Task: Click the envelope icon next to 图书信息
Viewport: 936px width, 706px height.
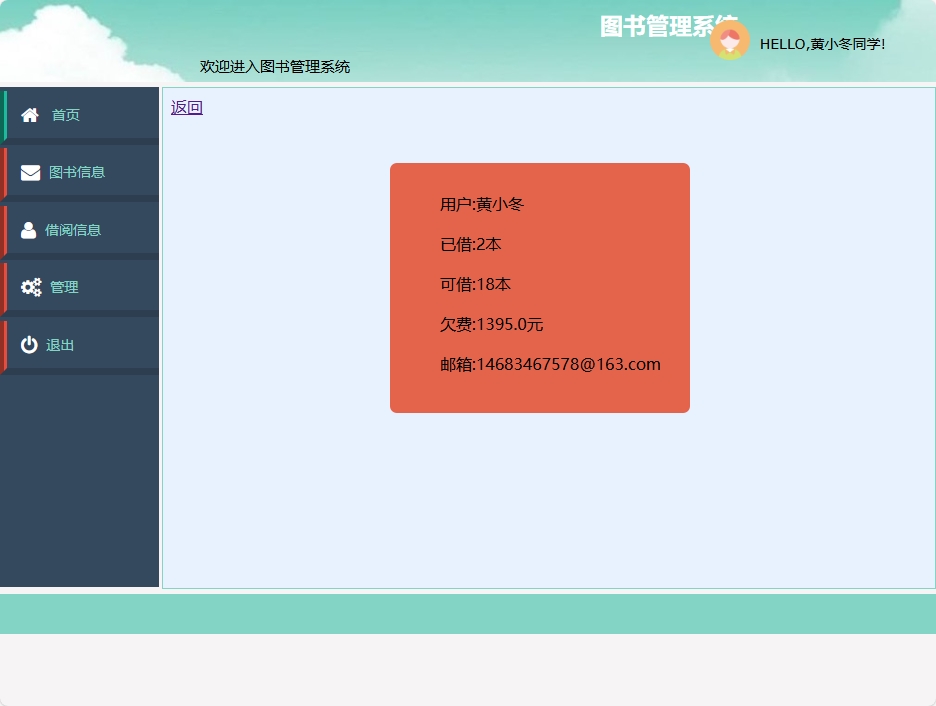Action: pyautogui.click(x=29, y=171)
